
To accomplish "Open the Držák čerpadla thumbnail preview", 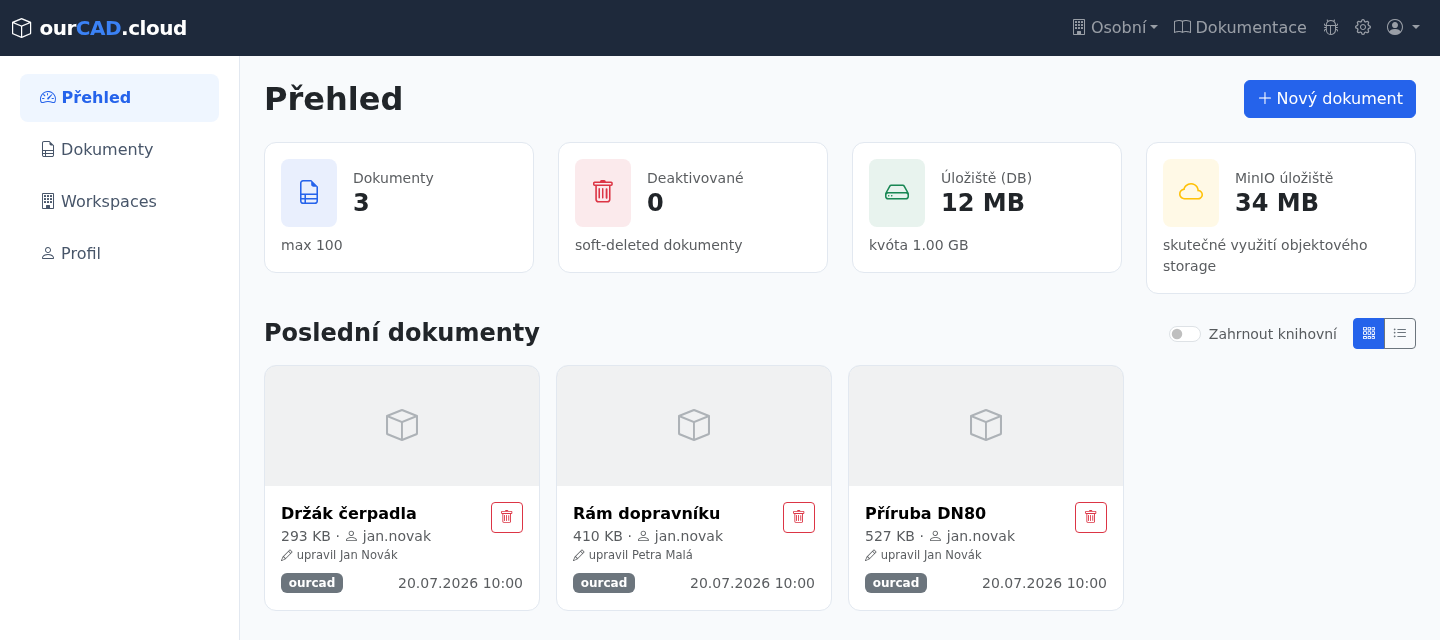I will (x=402, y=426).
